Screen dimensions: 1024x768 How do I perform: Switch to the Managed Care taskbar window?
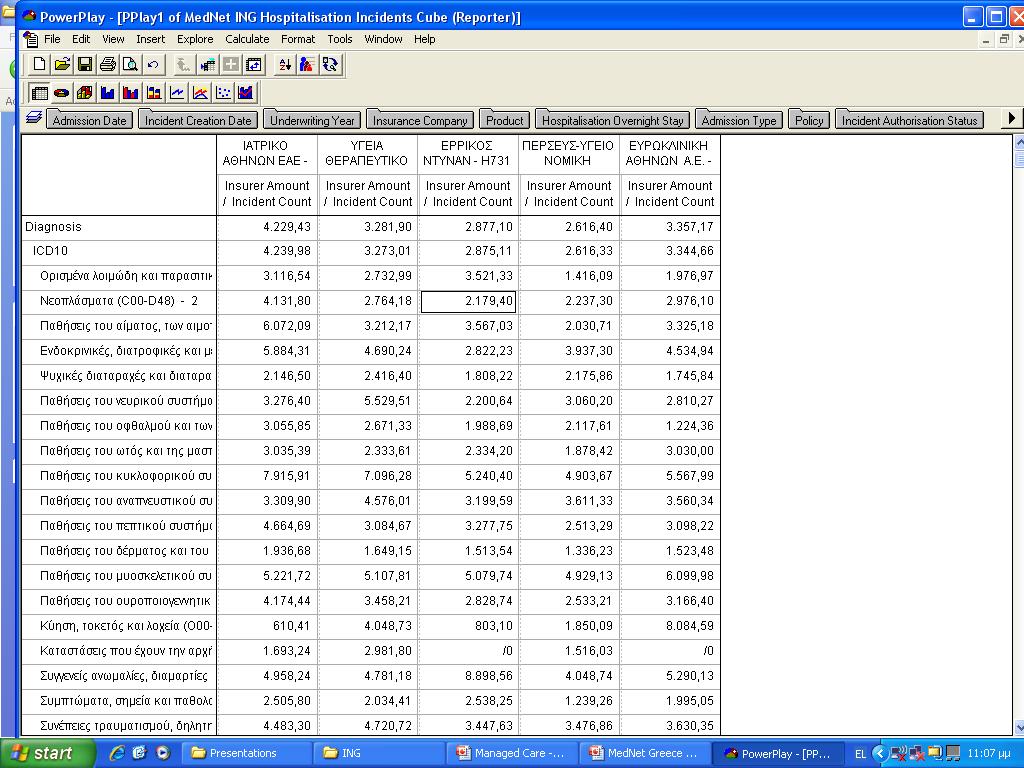[513, 753]
